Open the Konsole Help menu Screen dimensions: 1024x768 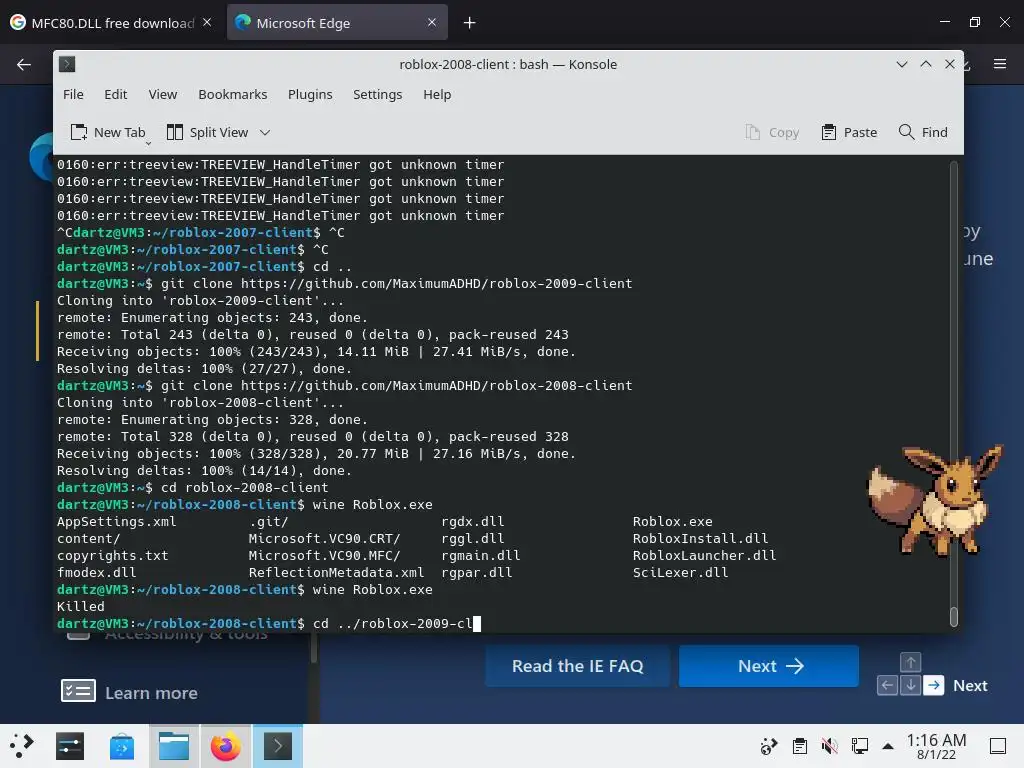click(x=437, y=95)
